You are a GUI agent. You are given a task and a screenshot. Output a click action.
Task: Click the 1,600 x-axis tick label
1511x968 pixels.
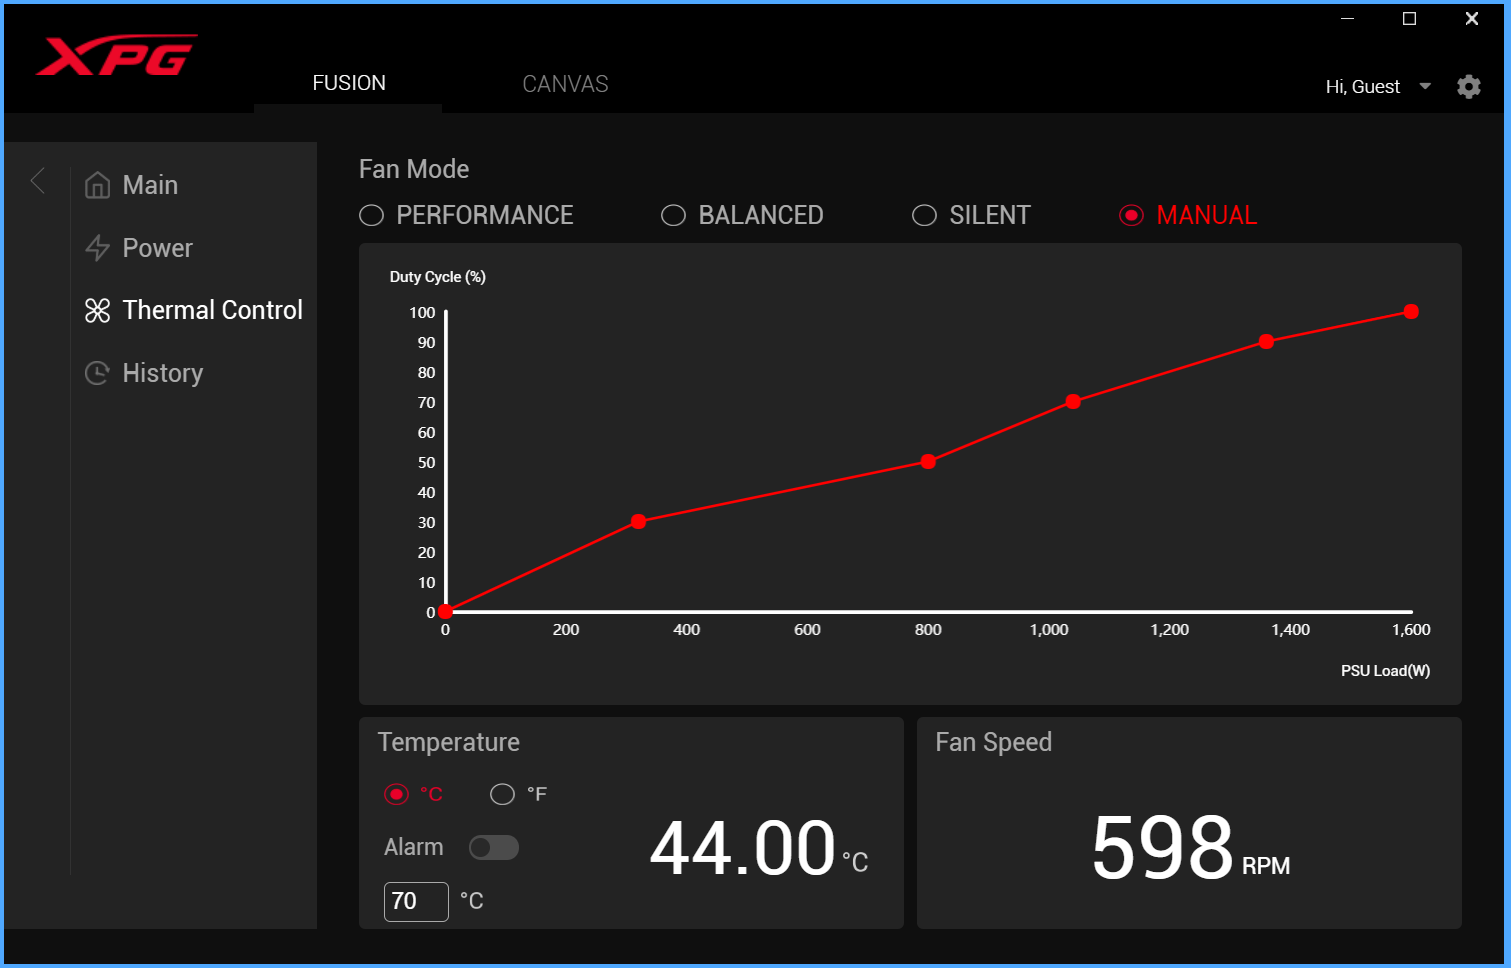(x=1411, y=630)
